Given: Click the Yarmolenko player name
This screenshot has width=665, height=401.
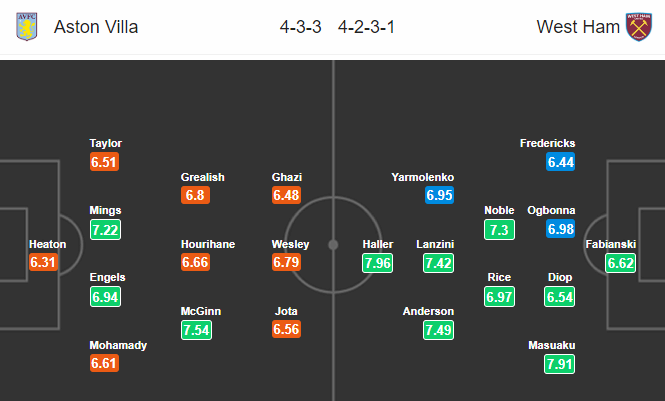Looking at the screenshot, I should (x=422, y=177).
